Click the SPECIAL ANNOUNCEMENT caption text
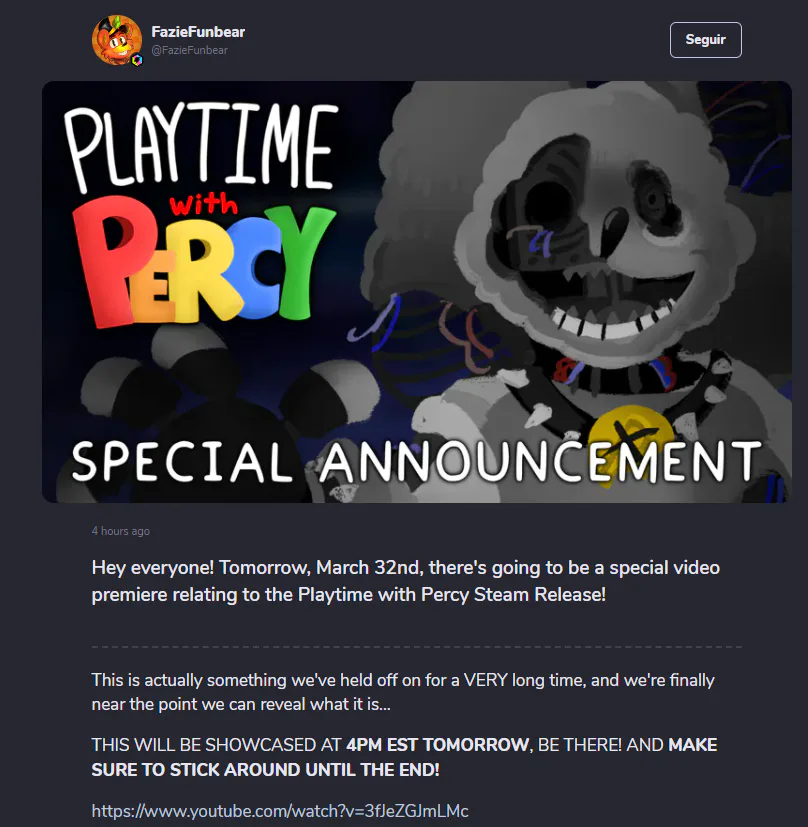 (416, 462)
